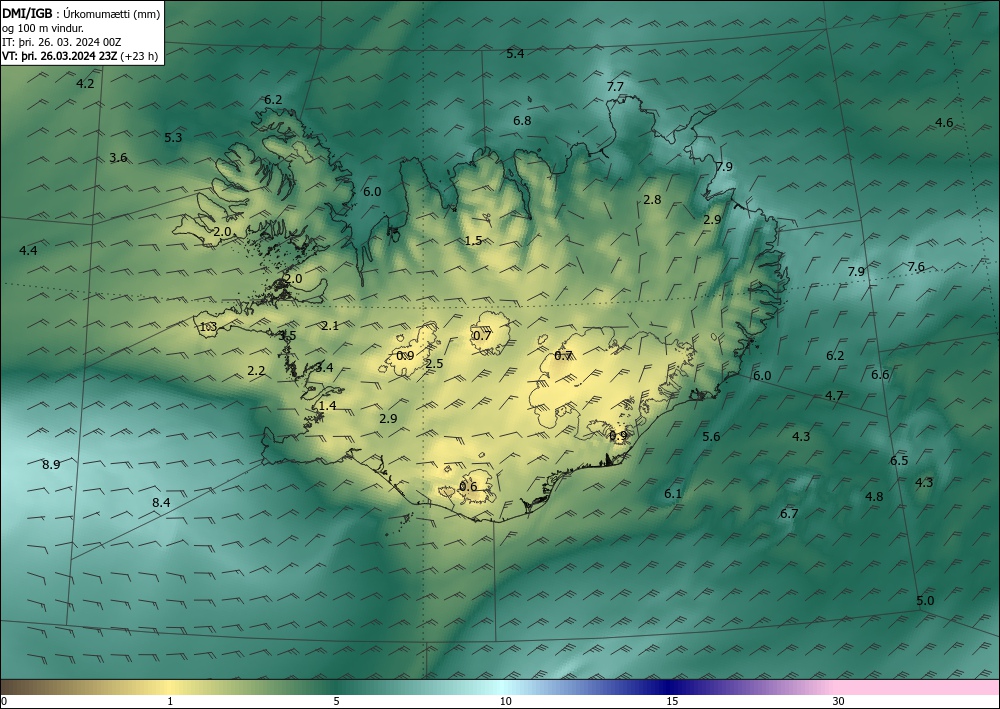The height and width of the screenshot is (709, 1000).
Task: Click the color scale tick label '15'
Action: pos(672,702)
